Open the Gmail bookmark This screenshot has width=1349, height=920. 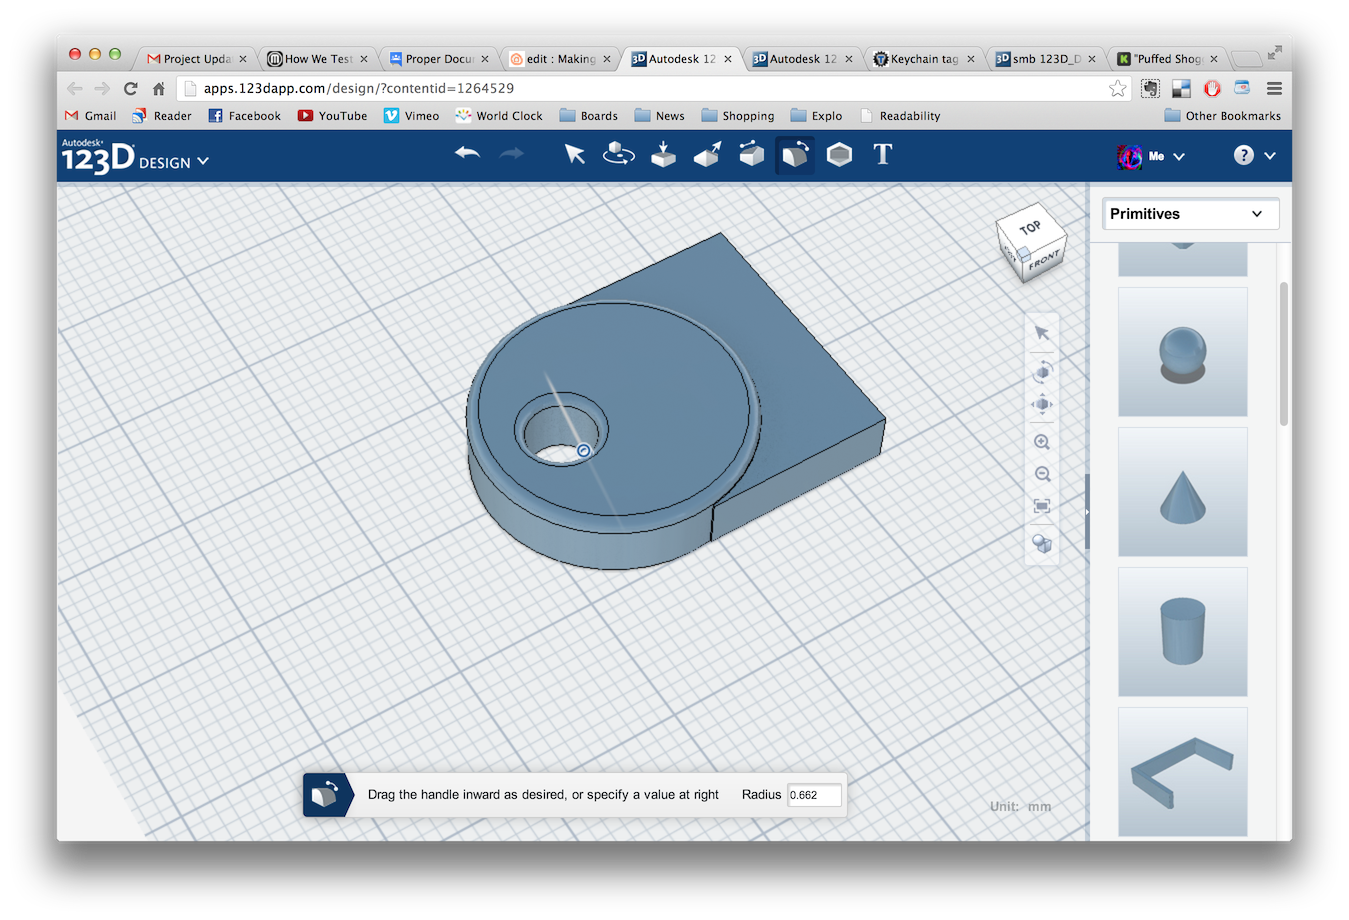coord(91,116)
